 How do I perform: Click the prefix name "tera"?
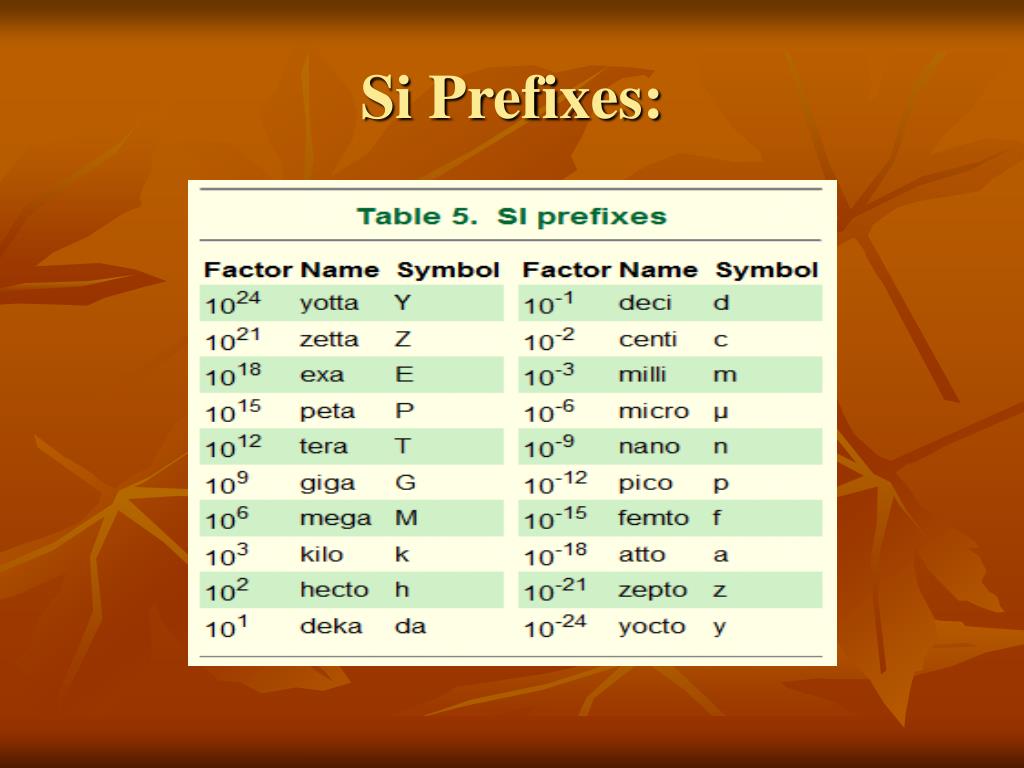coord(323,447)
